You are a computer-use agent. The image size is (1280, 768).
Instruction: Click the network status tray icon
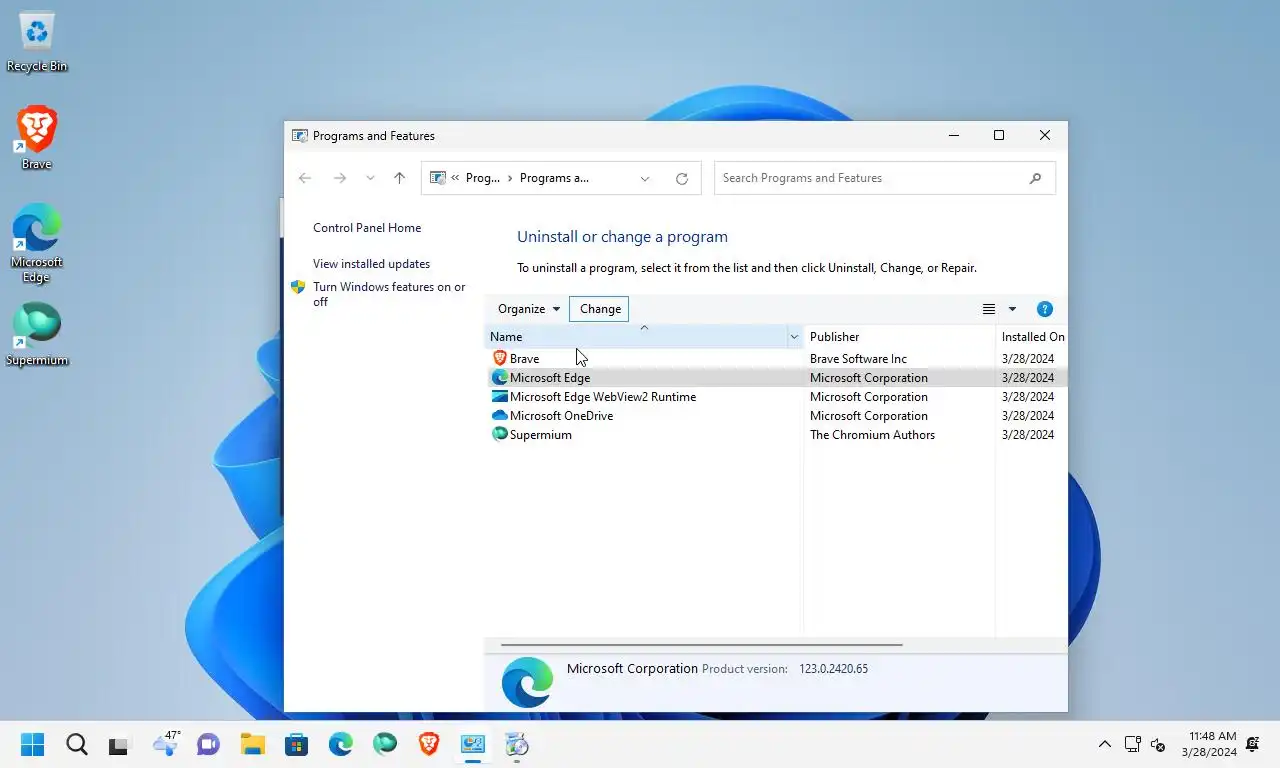point(1133,744)
